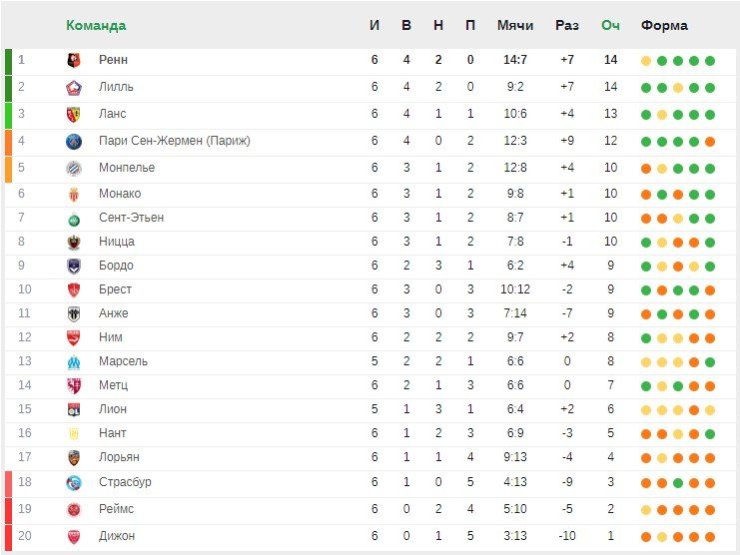The image size is (740, 555).
Task: Sort the table by Команда column header
Action: tap(96, 25)
